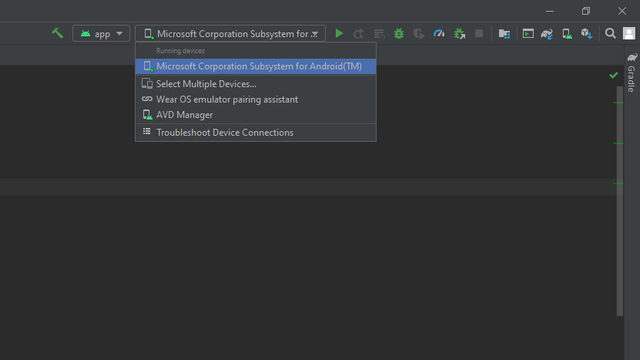
Task: Click the Stop square icon
Action: tap(479, 33)
